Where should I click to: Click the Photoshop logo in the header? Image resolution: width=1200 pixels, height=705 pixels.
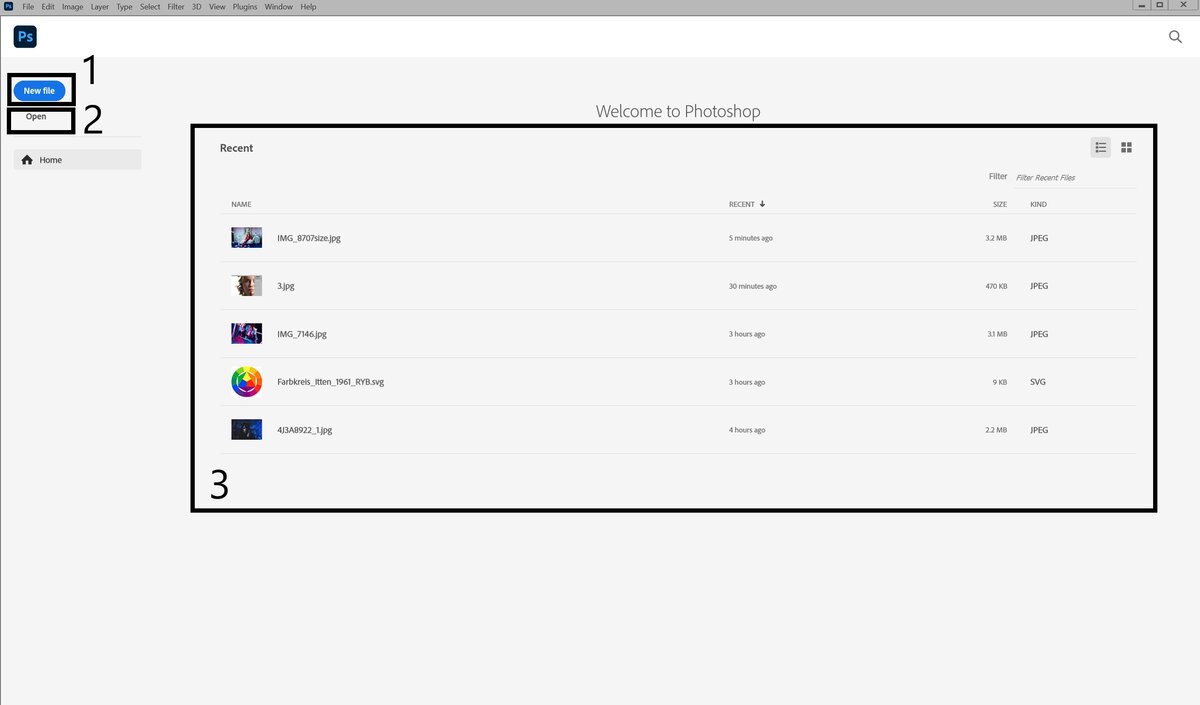(x=25, y=37)
